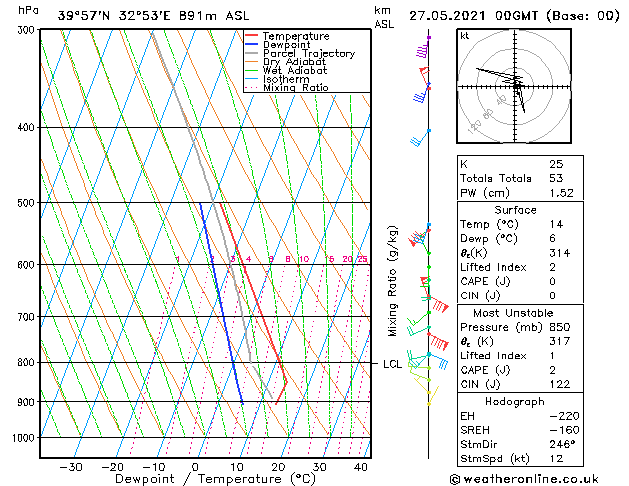The image size is (629, 486).
Task: Click the weatheronline.co.uk copyright text
Action: coord(524,479)
